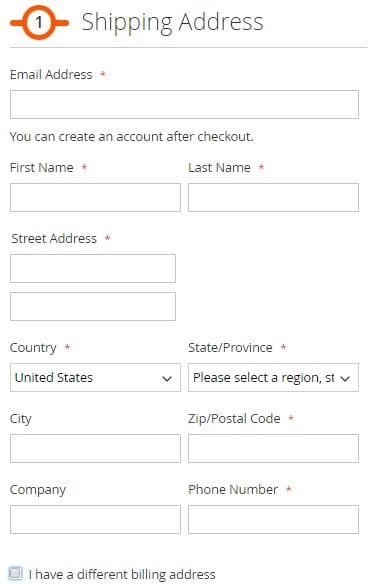Click the City input field
Screen dimensions: 371x585
pyautogui.click(x=95, y=448)
